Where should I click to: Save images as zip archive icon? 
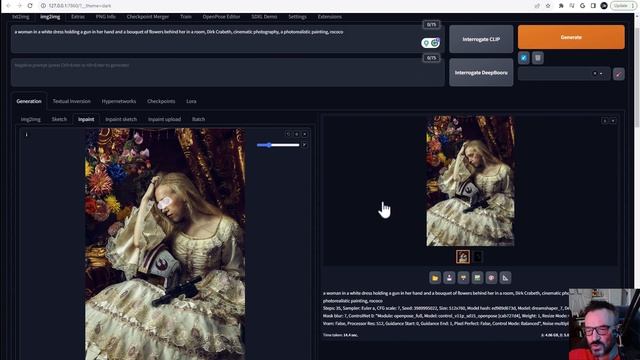click(463, 278)
